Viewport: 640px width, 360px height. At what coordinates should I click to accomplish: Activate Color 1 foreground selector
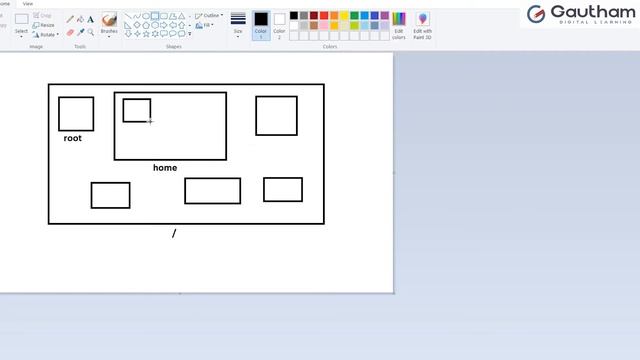coord(261,25)
